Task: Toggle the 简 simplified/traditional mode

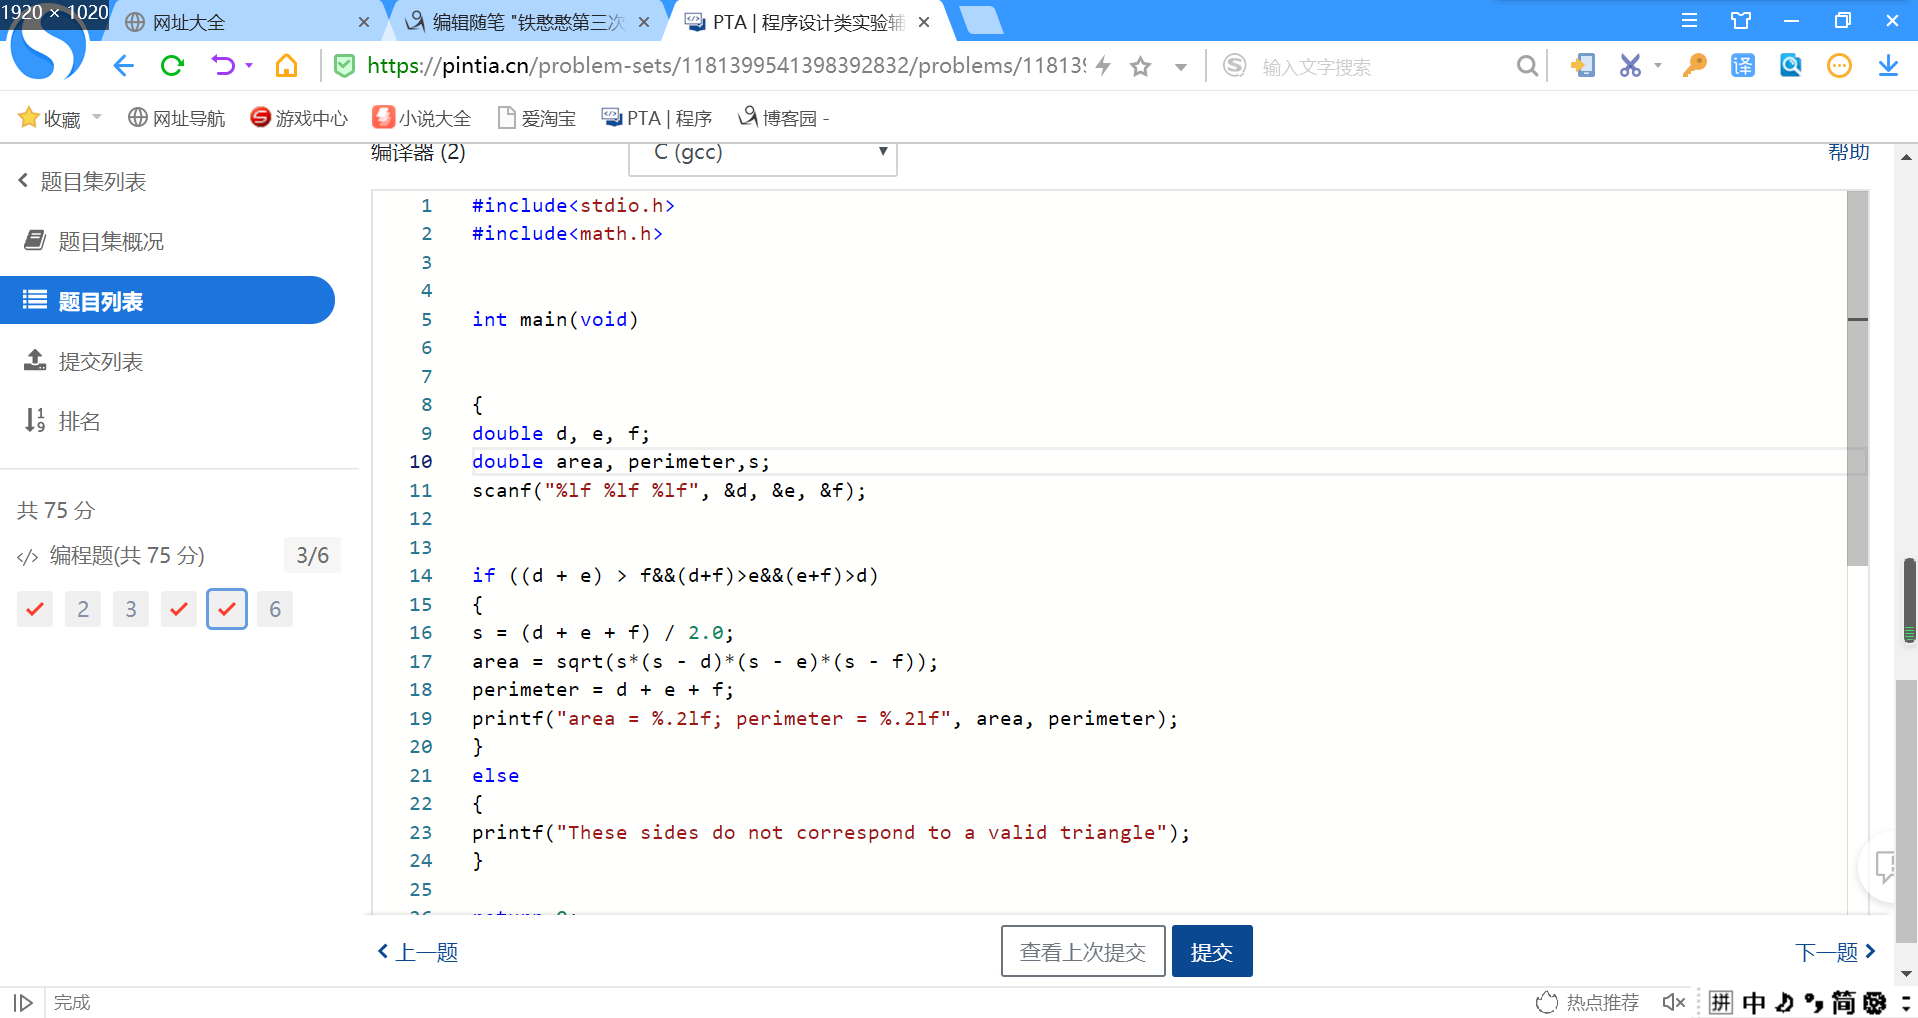Action: (1843, 1002)
